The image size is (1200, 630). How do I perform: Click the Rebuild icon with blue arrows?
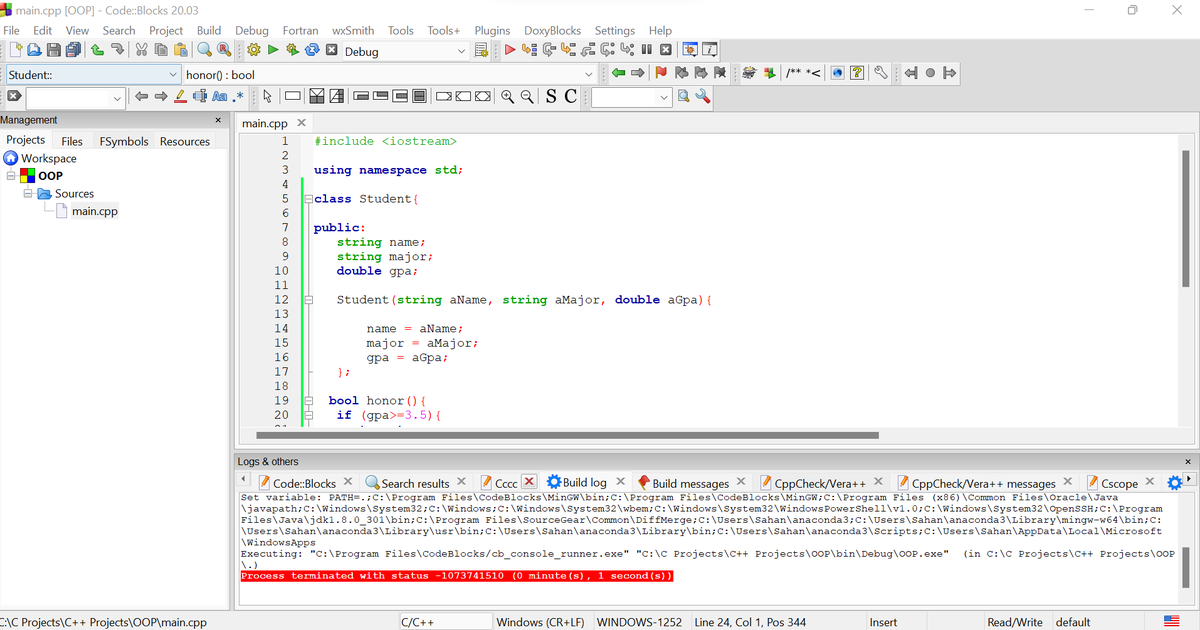pos(312,50)
